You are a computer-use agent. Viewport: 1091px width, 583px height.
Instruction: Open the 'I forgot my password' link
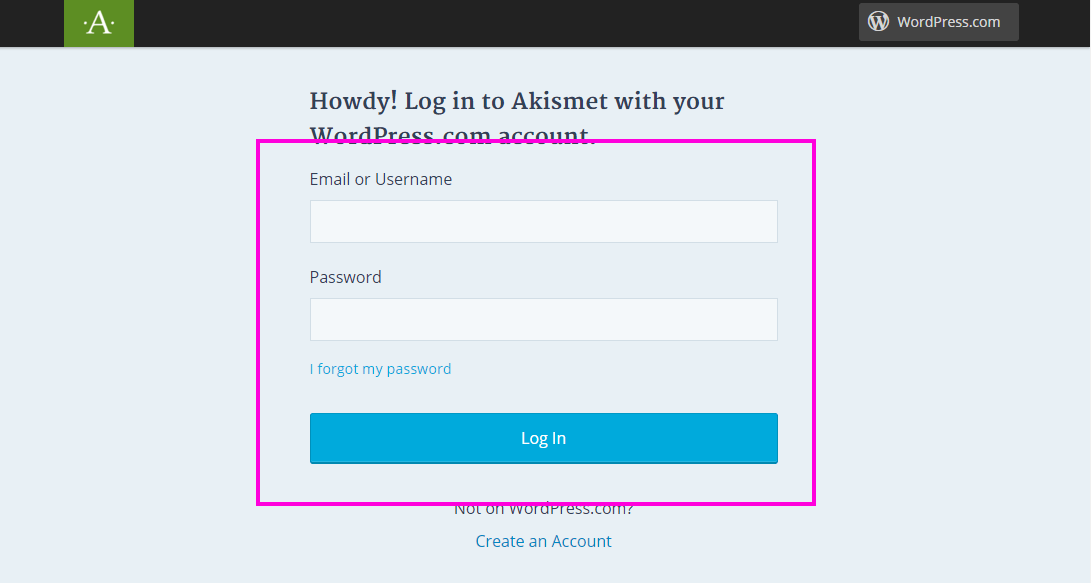(x=380, y=369)
